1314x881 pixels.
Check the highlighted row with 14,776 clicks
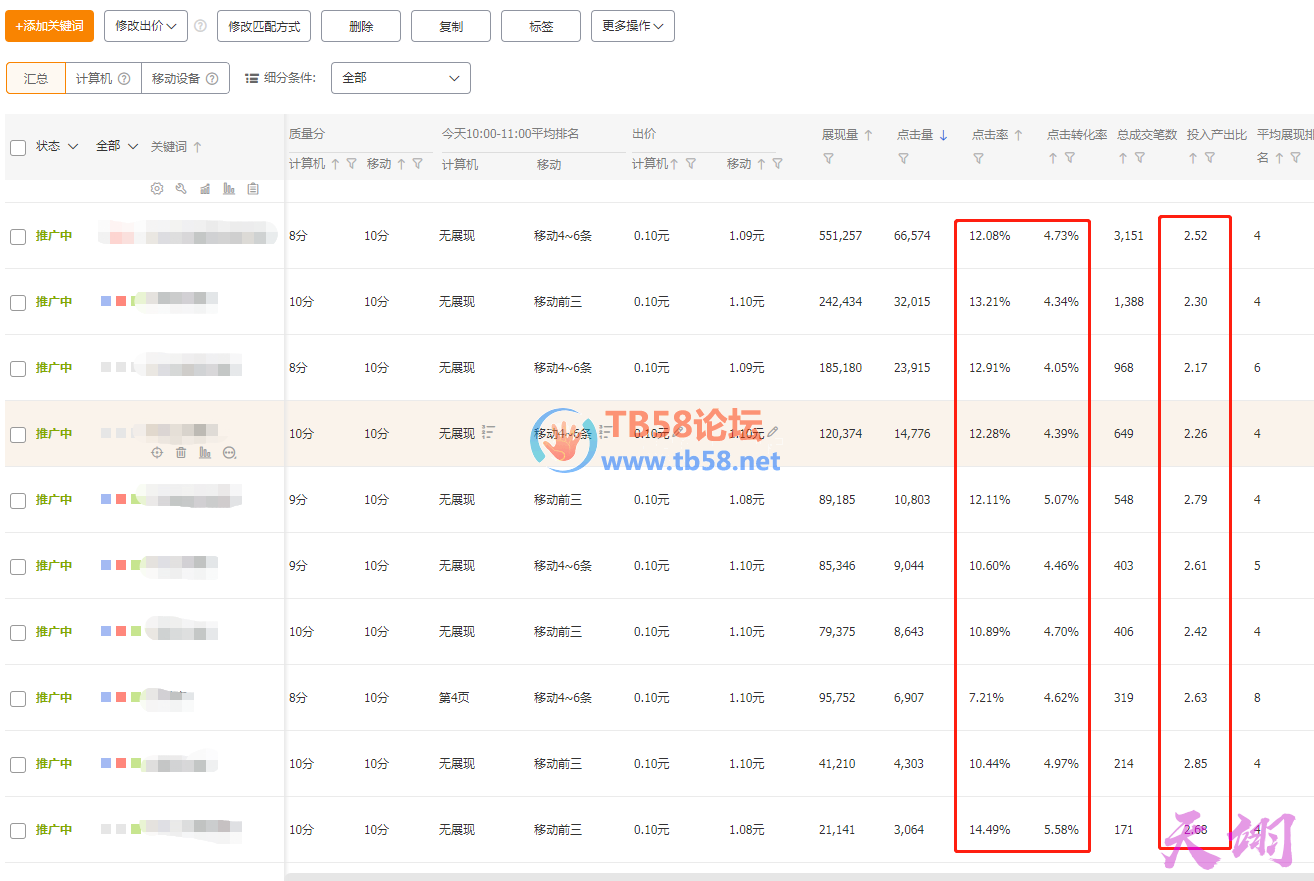pyautogui.click(x=18, y=434)
